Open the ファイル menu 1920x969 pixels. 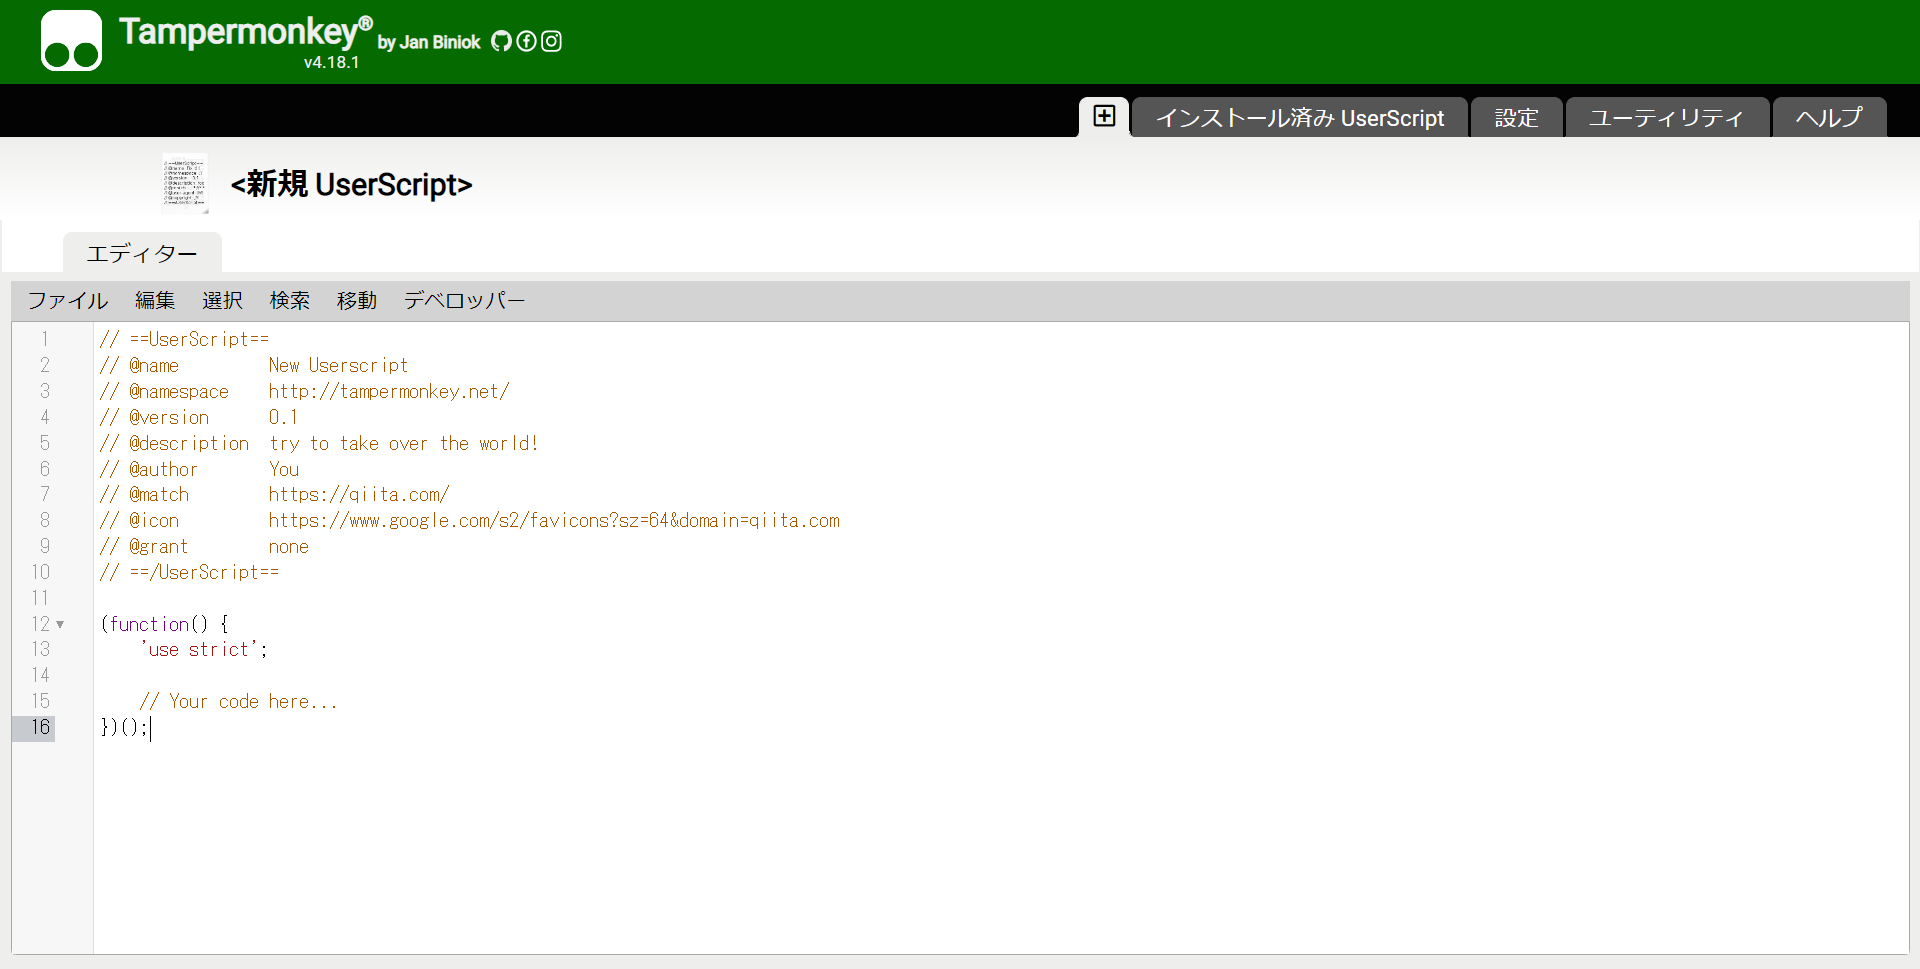tap(67, 300)
